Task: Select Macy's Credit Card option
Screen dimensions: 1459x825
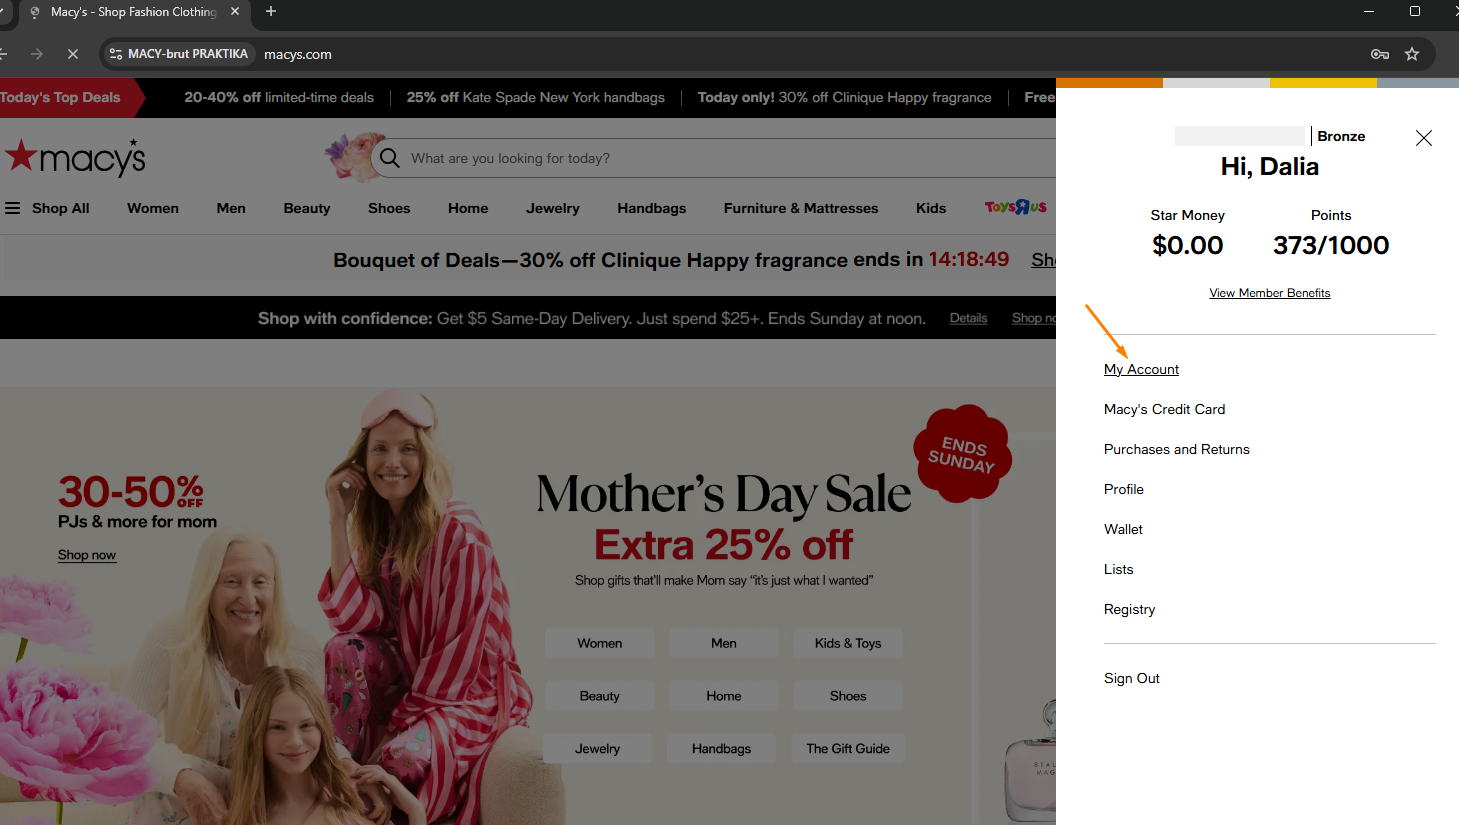Action: point(1164,409)
